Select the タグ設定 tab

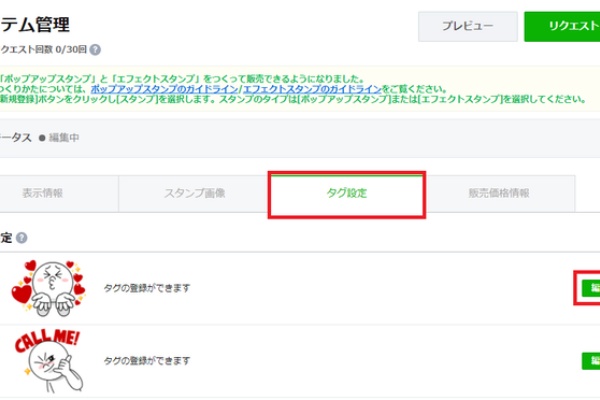click(x=347, y=194)
